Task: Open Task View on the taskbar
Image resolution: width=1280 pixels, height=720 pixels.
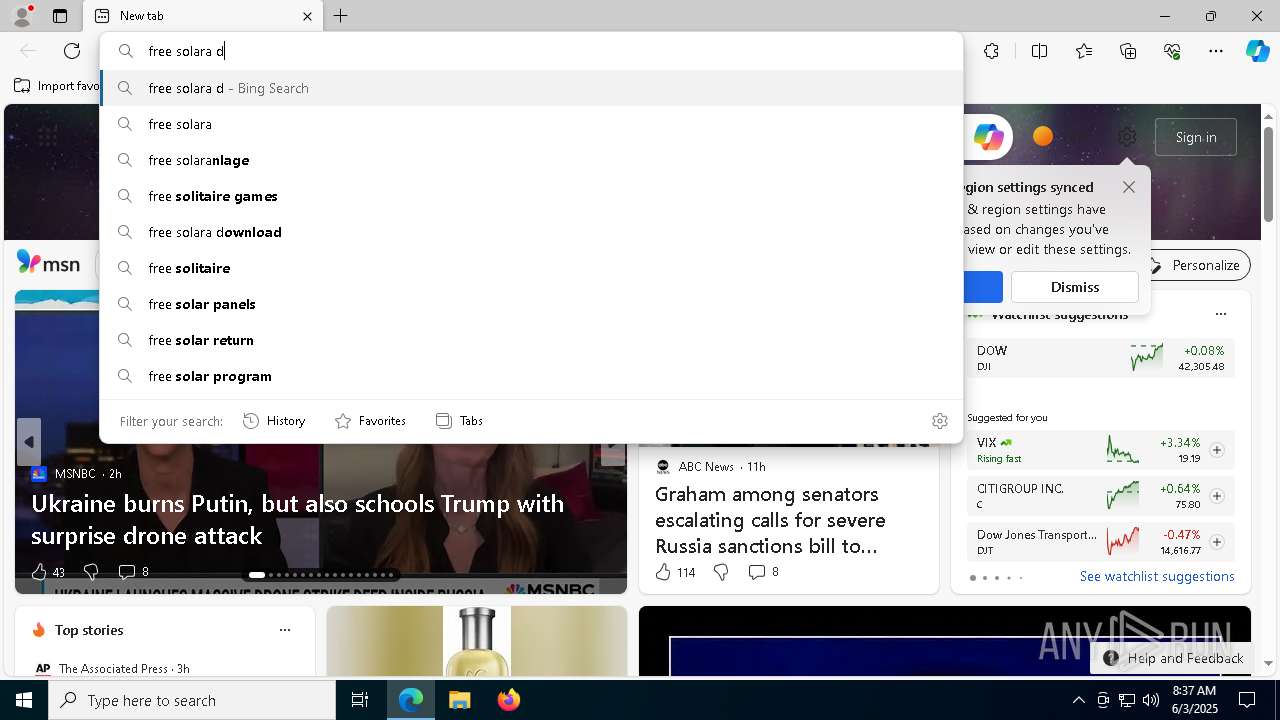Action: click(x=360, y=700)
